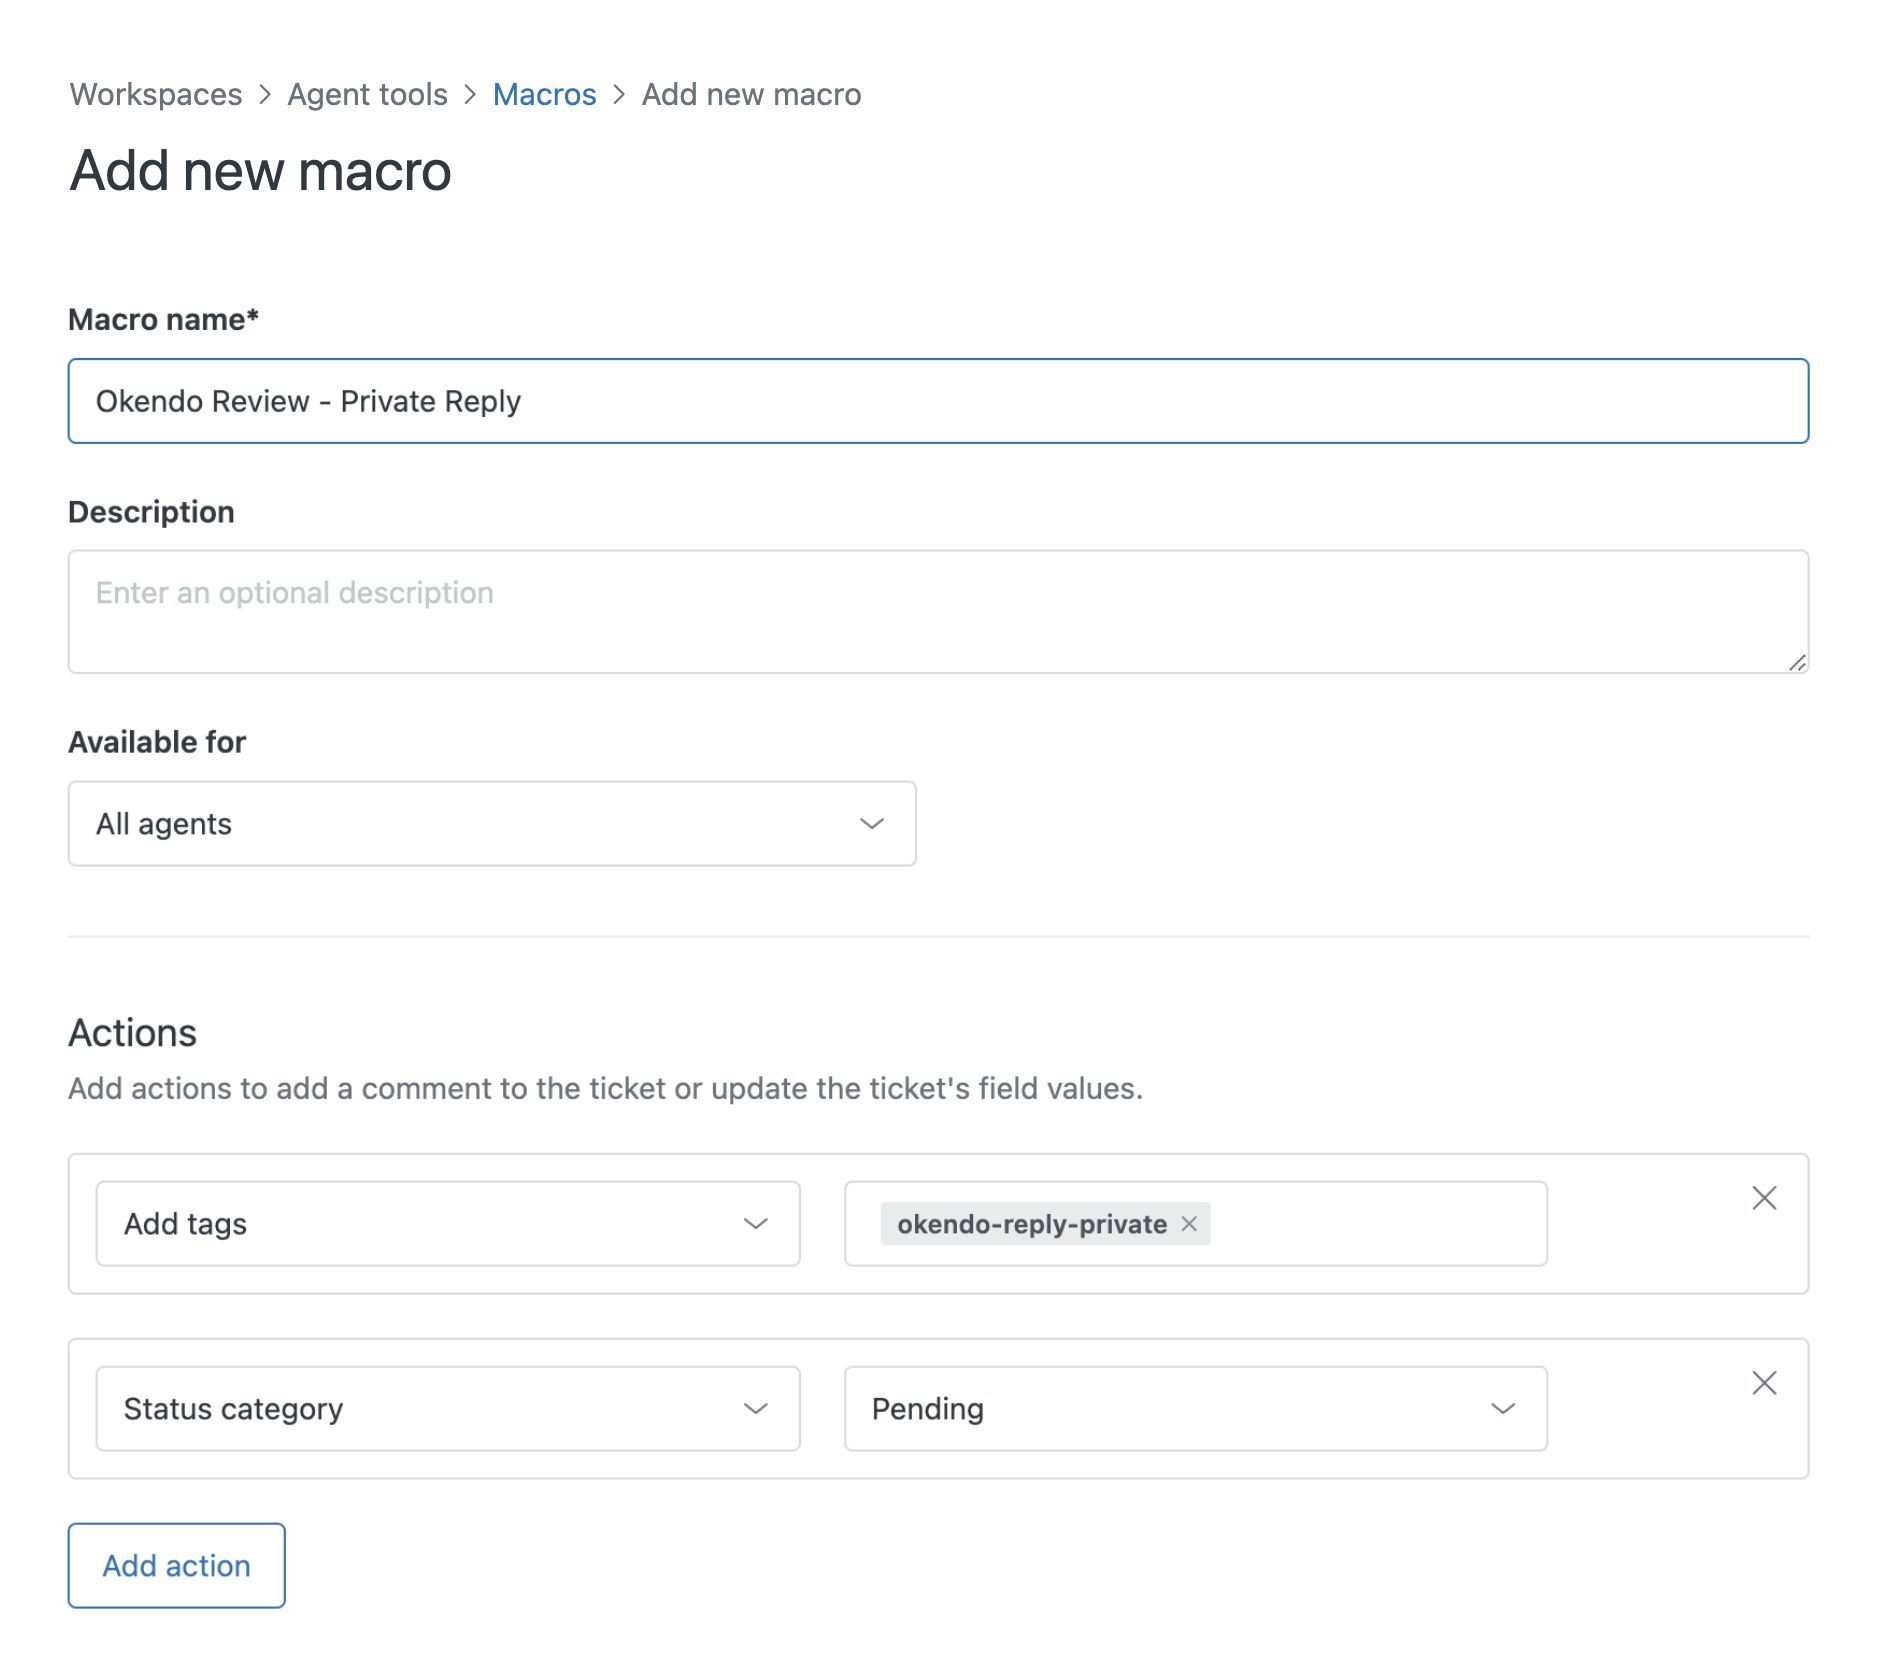The height and width of the screenshot is (1679, 1884).
Task: Focus the Macro name input field
Action: (938, 401)
